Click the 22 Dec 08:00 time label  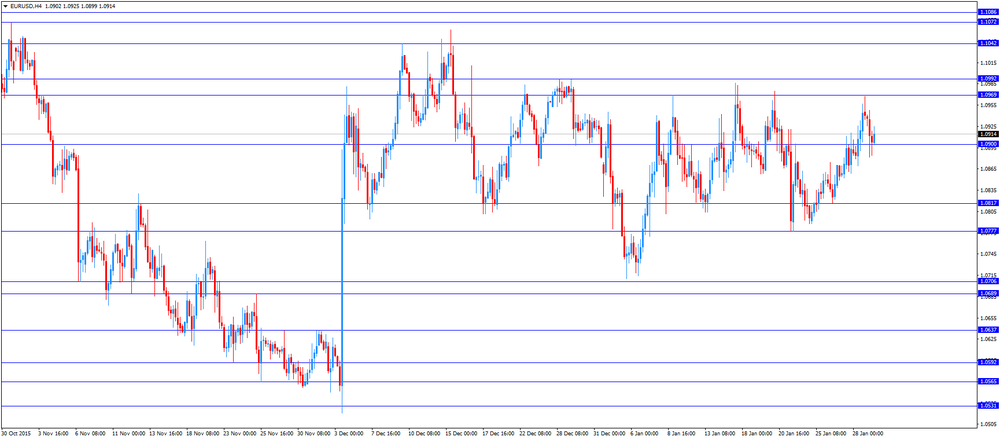coord(533,432)
